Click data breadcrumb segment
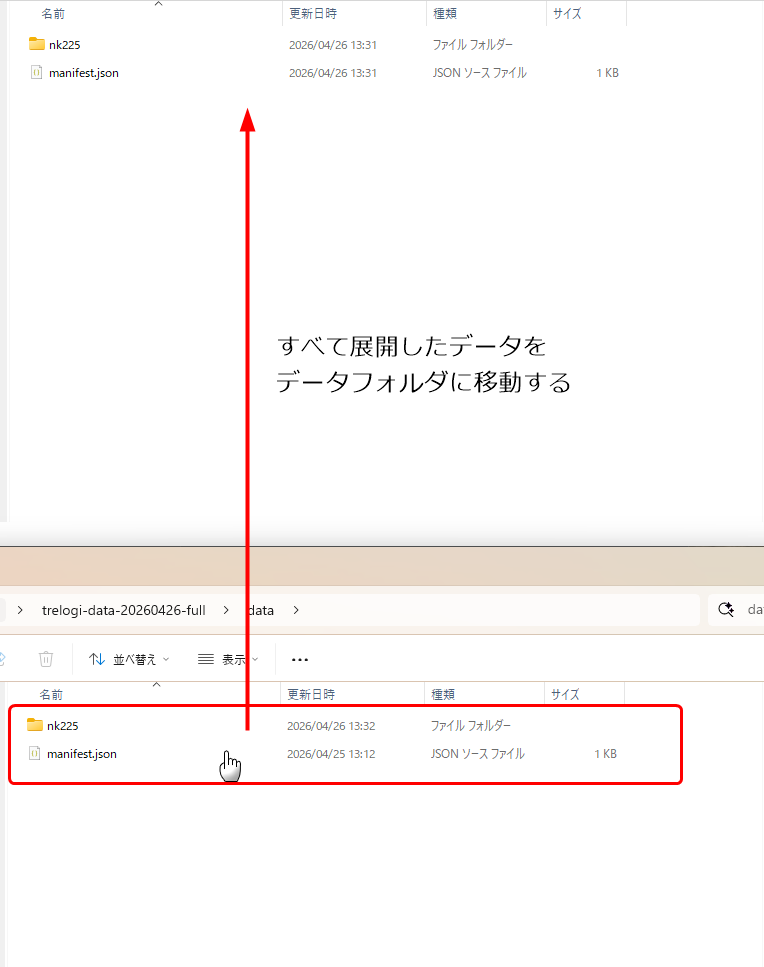The width and height of the screenshot is (764, 967). 261,610
